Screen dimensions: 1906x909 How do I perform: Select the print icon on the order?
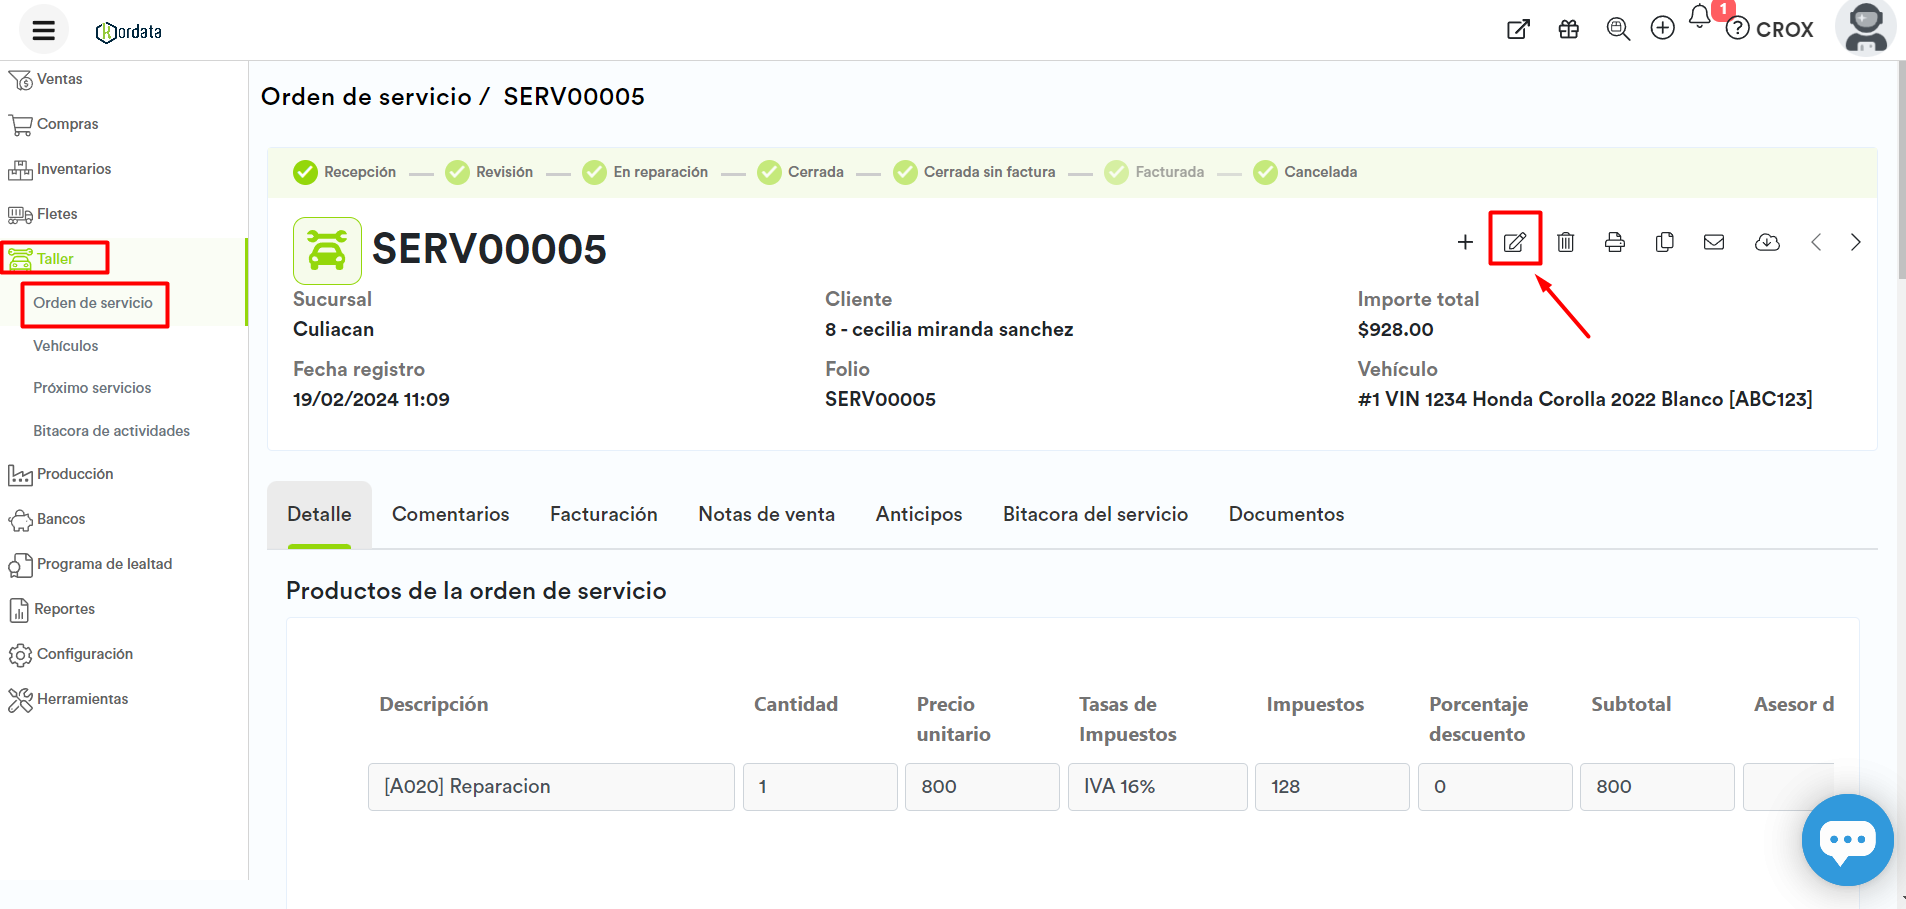click(1615, 242)
